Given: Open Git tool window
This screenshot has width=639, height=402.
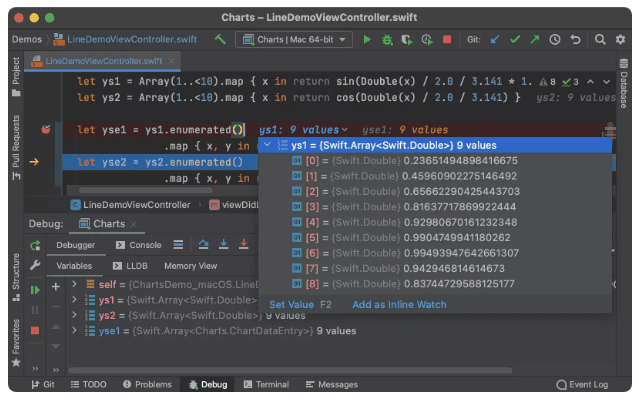Looking at the screenshot, I should click(x=43, y=384).
